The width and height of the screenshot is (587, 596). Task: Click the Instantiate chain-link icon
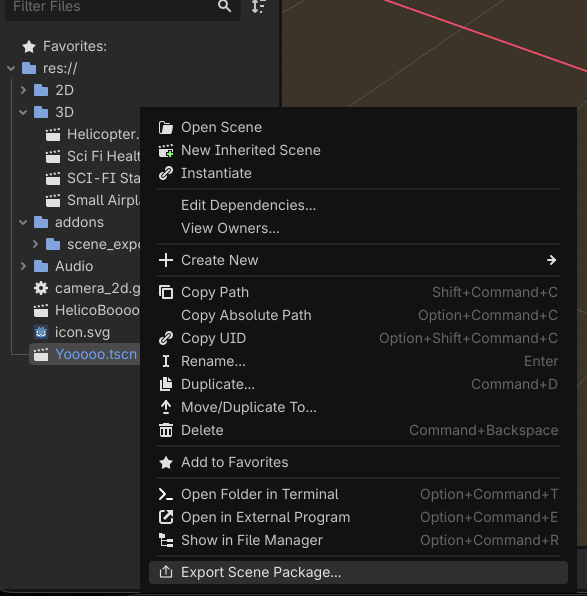[166, 173]
